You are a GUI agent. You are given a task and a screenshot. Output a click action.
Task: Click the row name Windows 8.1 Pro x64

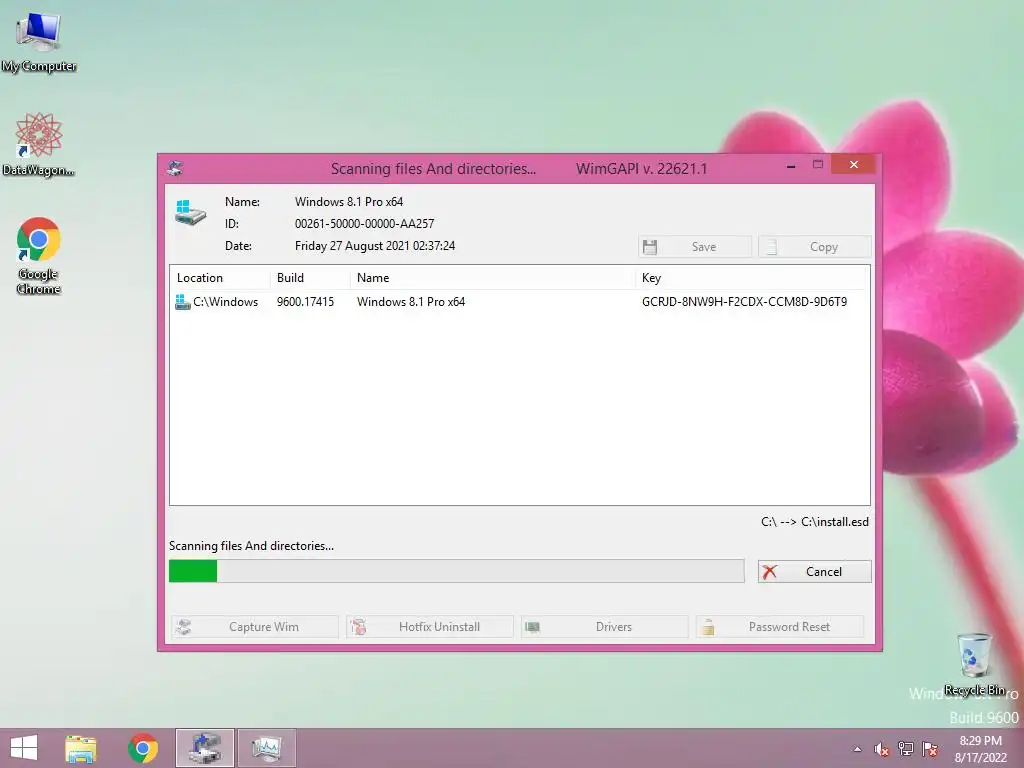tap(411, 302)
